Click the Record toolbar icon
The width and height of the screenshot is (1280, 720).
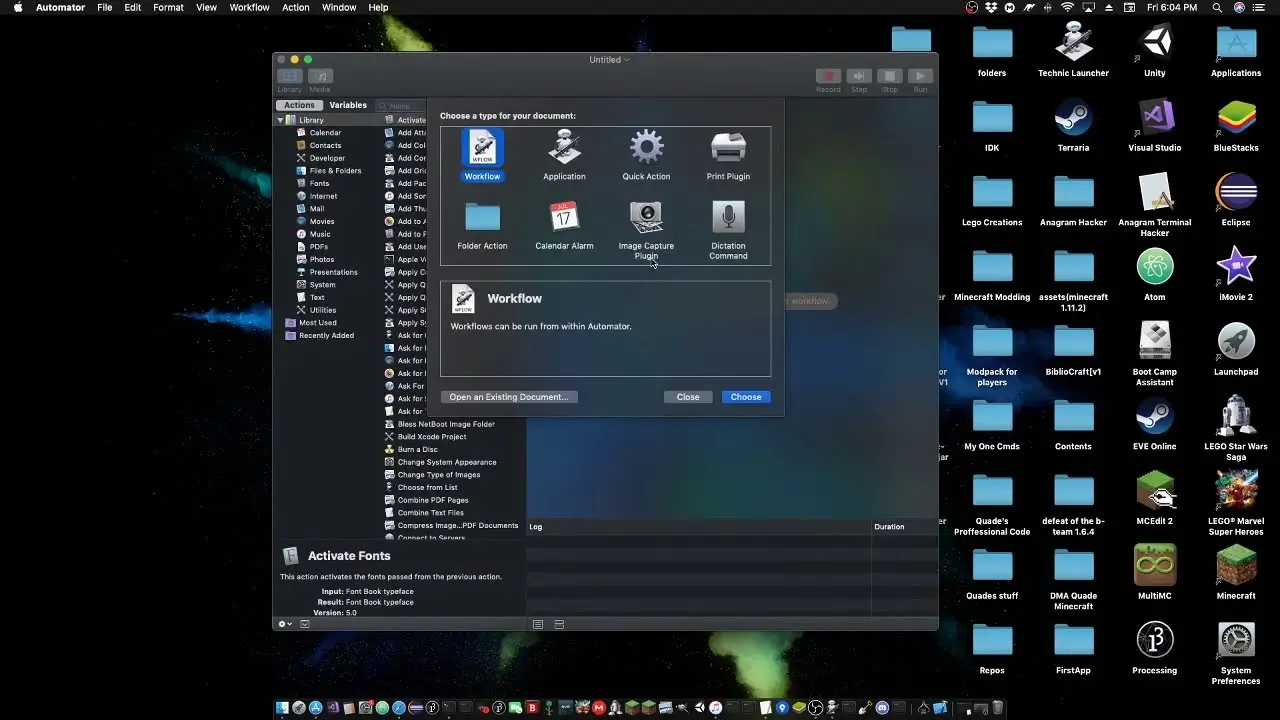coord(828,75)
